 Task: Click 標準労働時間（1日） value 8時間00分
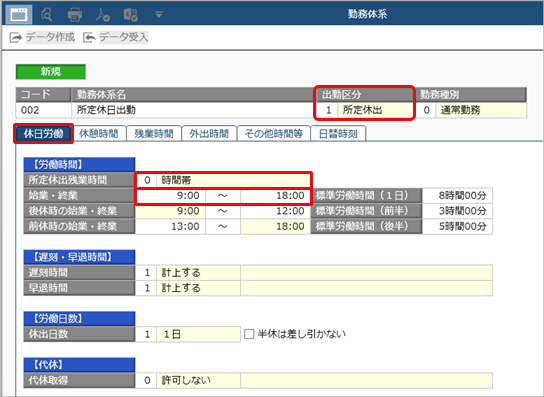tap(457, 196)
